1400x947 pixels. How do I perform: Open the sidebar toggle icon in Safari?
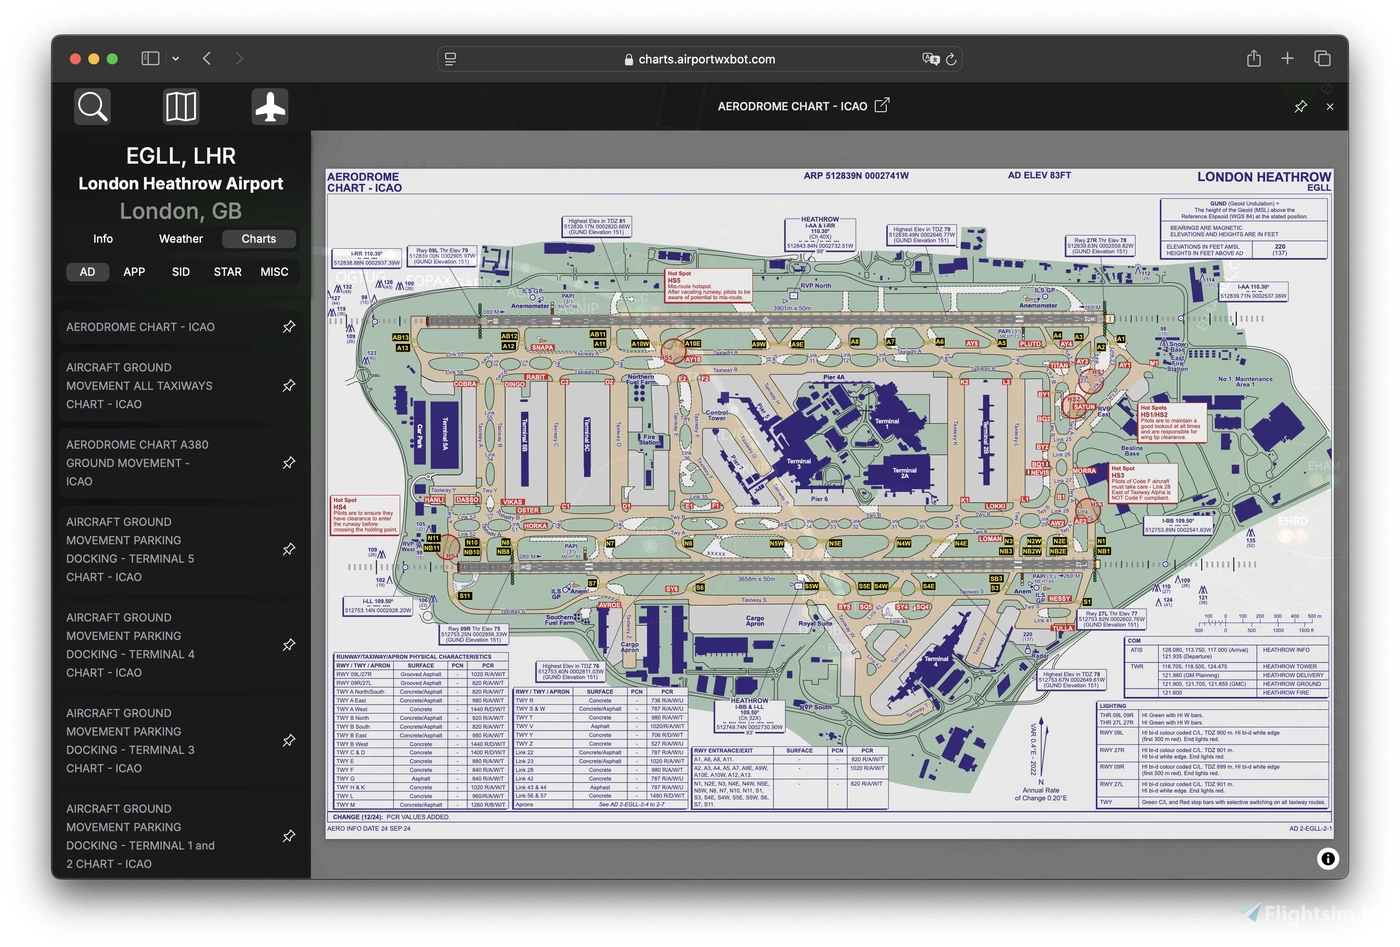[148, 58]
